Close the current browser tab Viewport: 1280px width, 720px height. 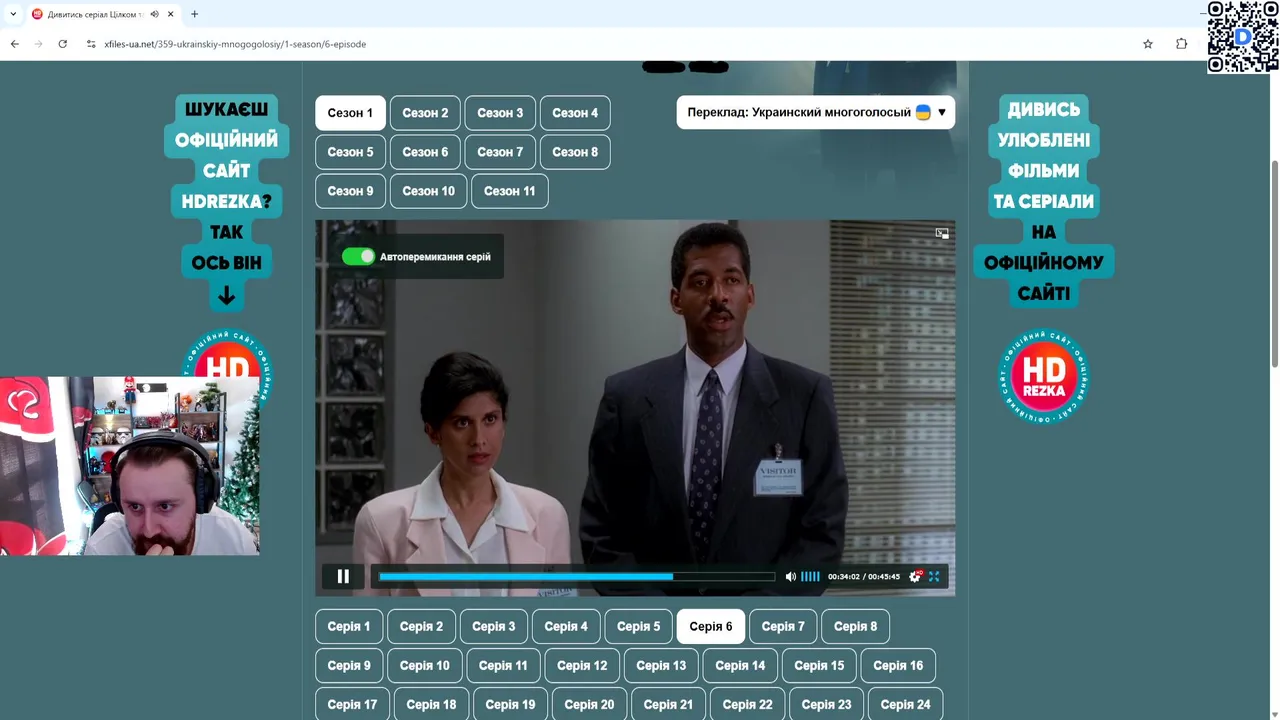(171, 14)
